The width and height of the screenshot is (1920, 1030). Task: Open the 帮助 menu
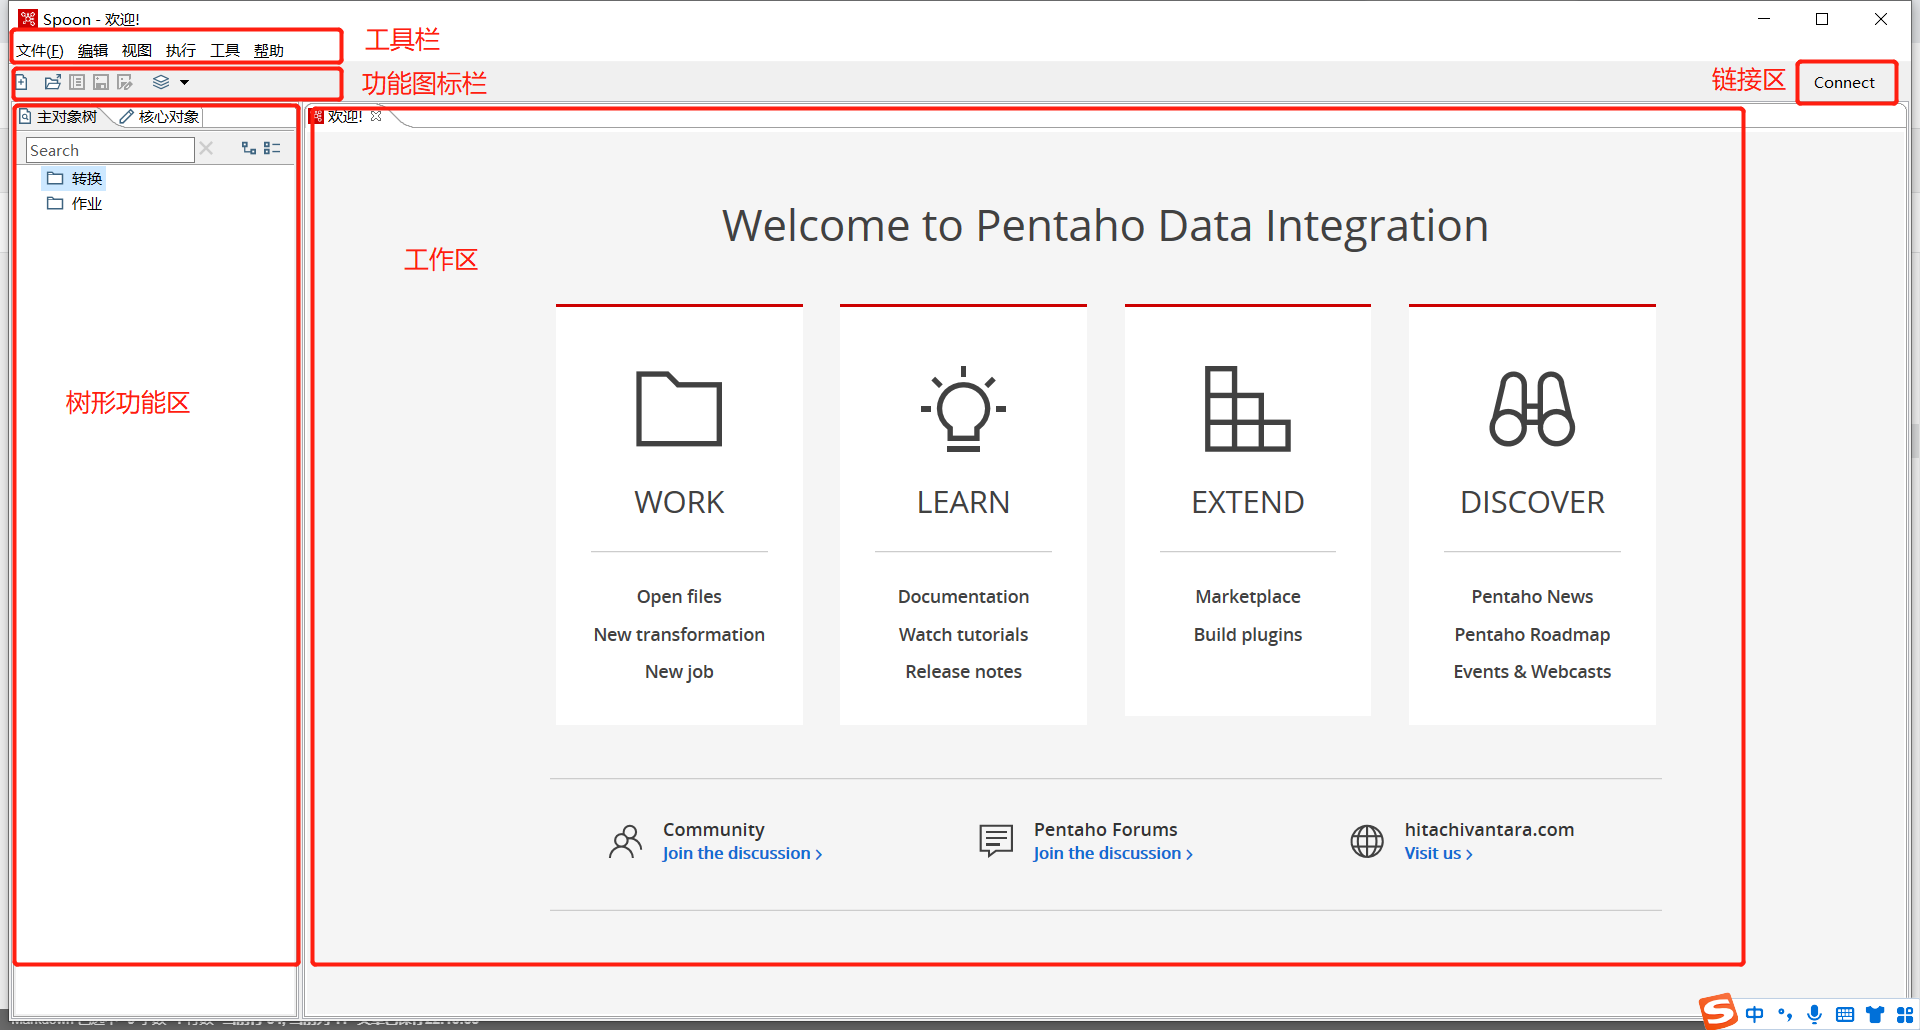(269, 51)
